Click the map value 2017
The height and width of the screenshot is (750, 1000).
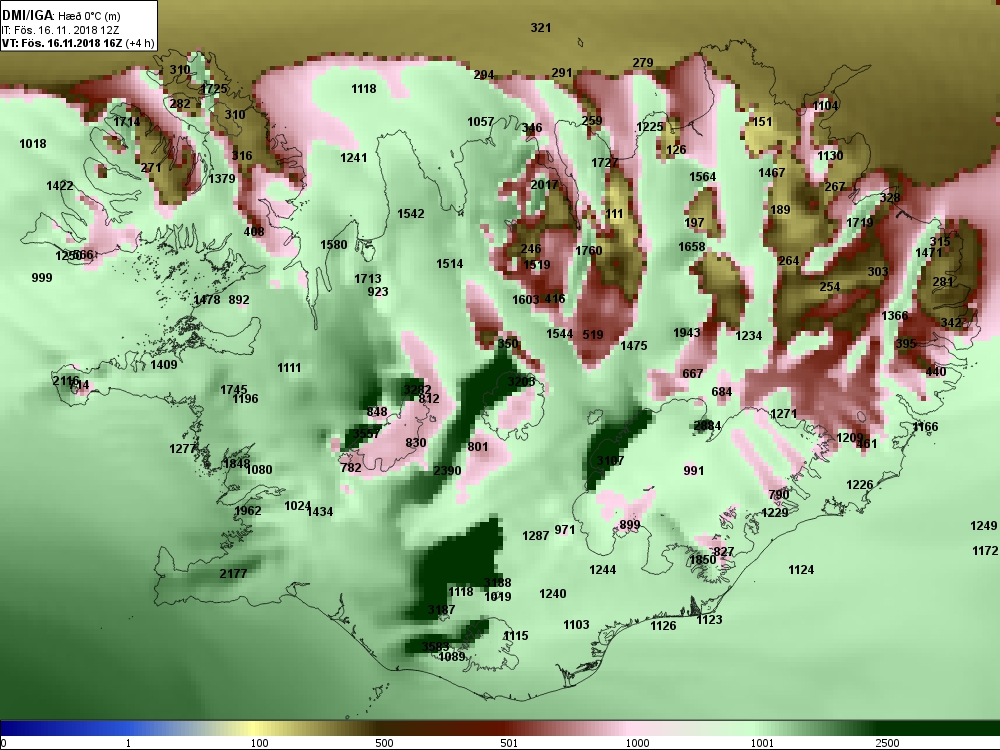click(x=544, y=184)
